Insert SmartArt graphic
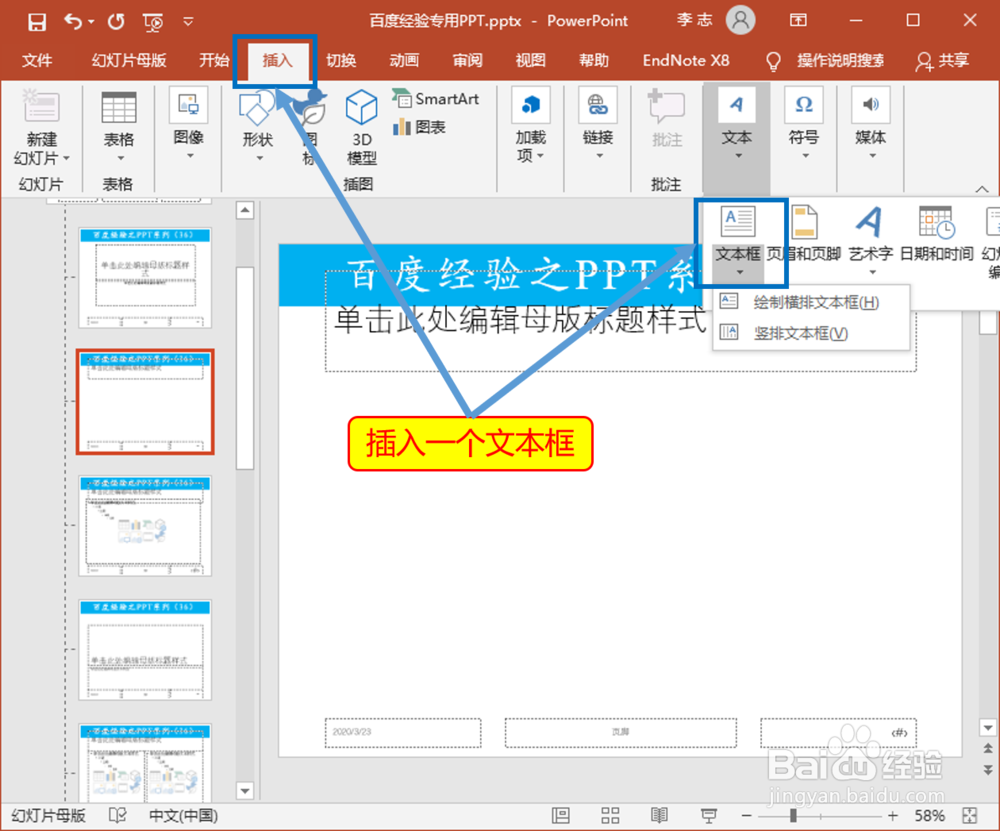 click(x=436, y=99)
